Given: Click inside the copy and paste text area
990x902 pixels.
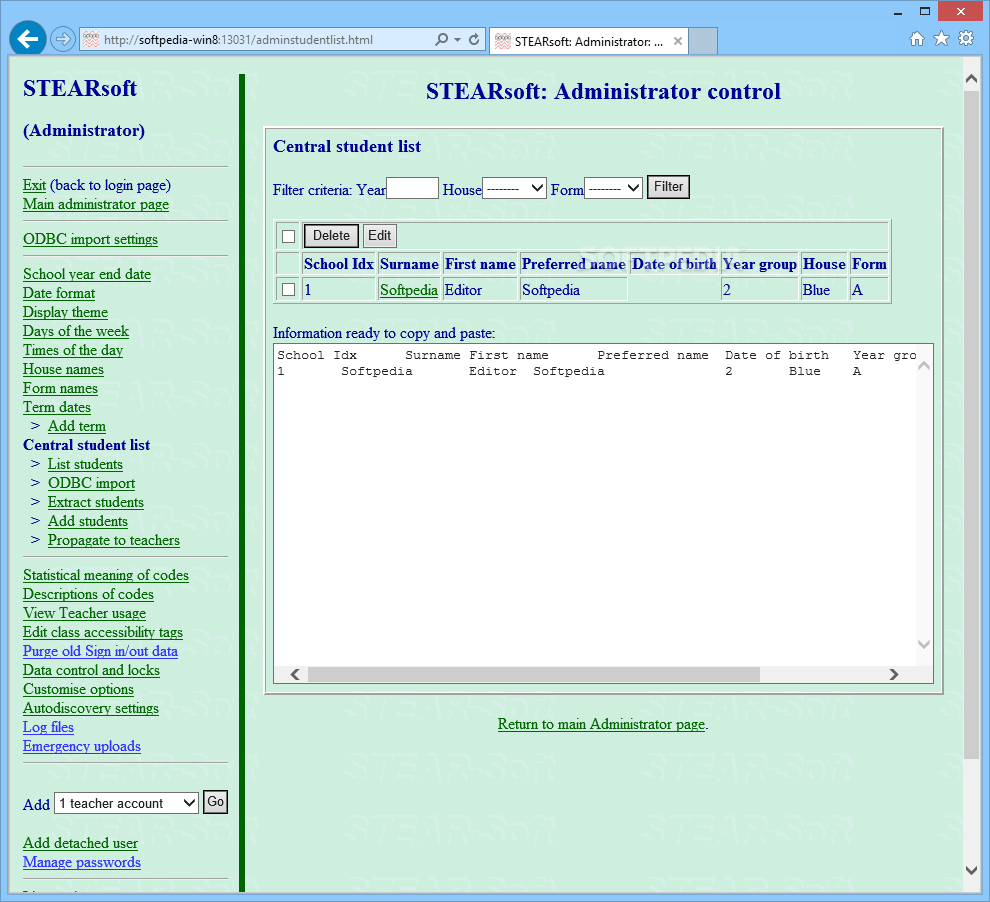Looking at the screenshot, I should pos(595,505).
